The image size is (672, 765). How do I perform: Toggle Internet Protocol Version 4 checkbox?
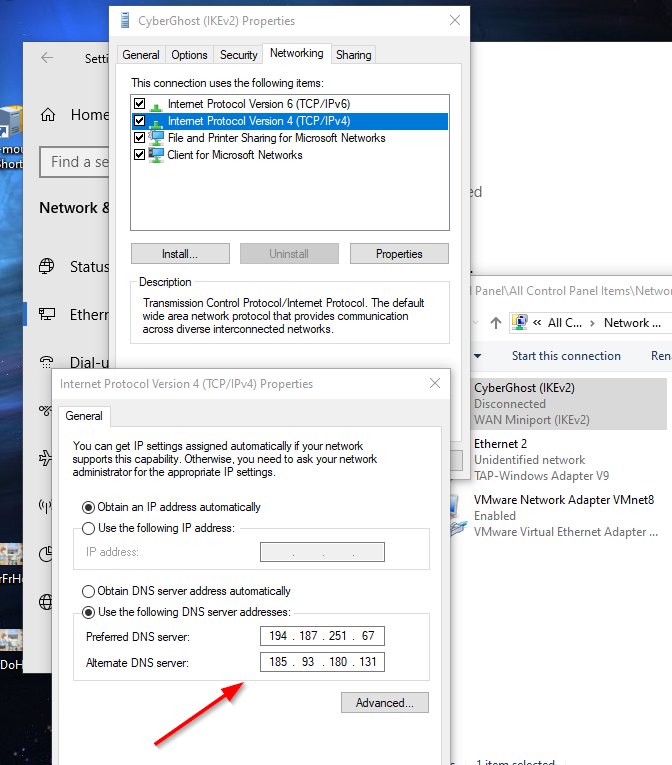click(140, 121)
